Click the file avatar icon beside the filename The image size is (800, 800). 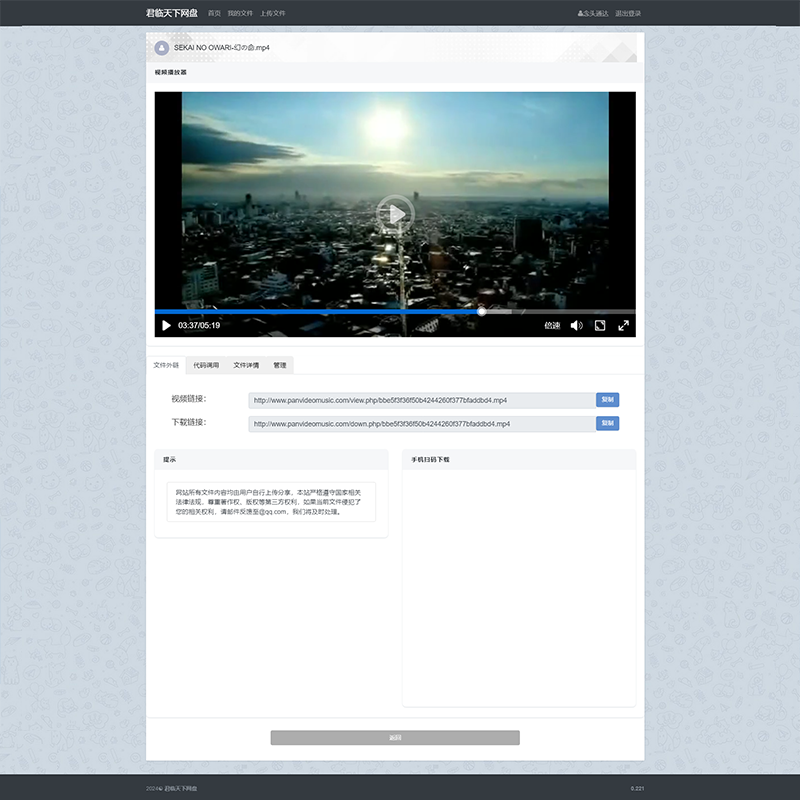pos(161,47)
